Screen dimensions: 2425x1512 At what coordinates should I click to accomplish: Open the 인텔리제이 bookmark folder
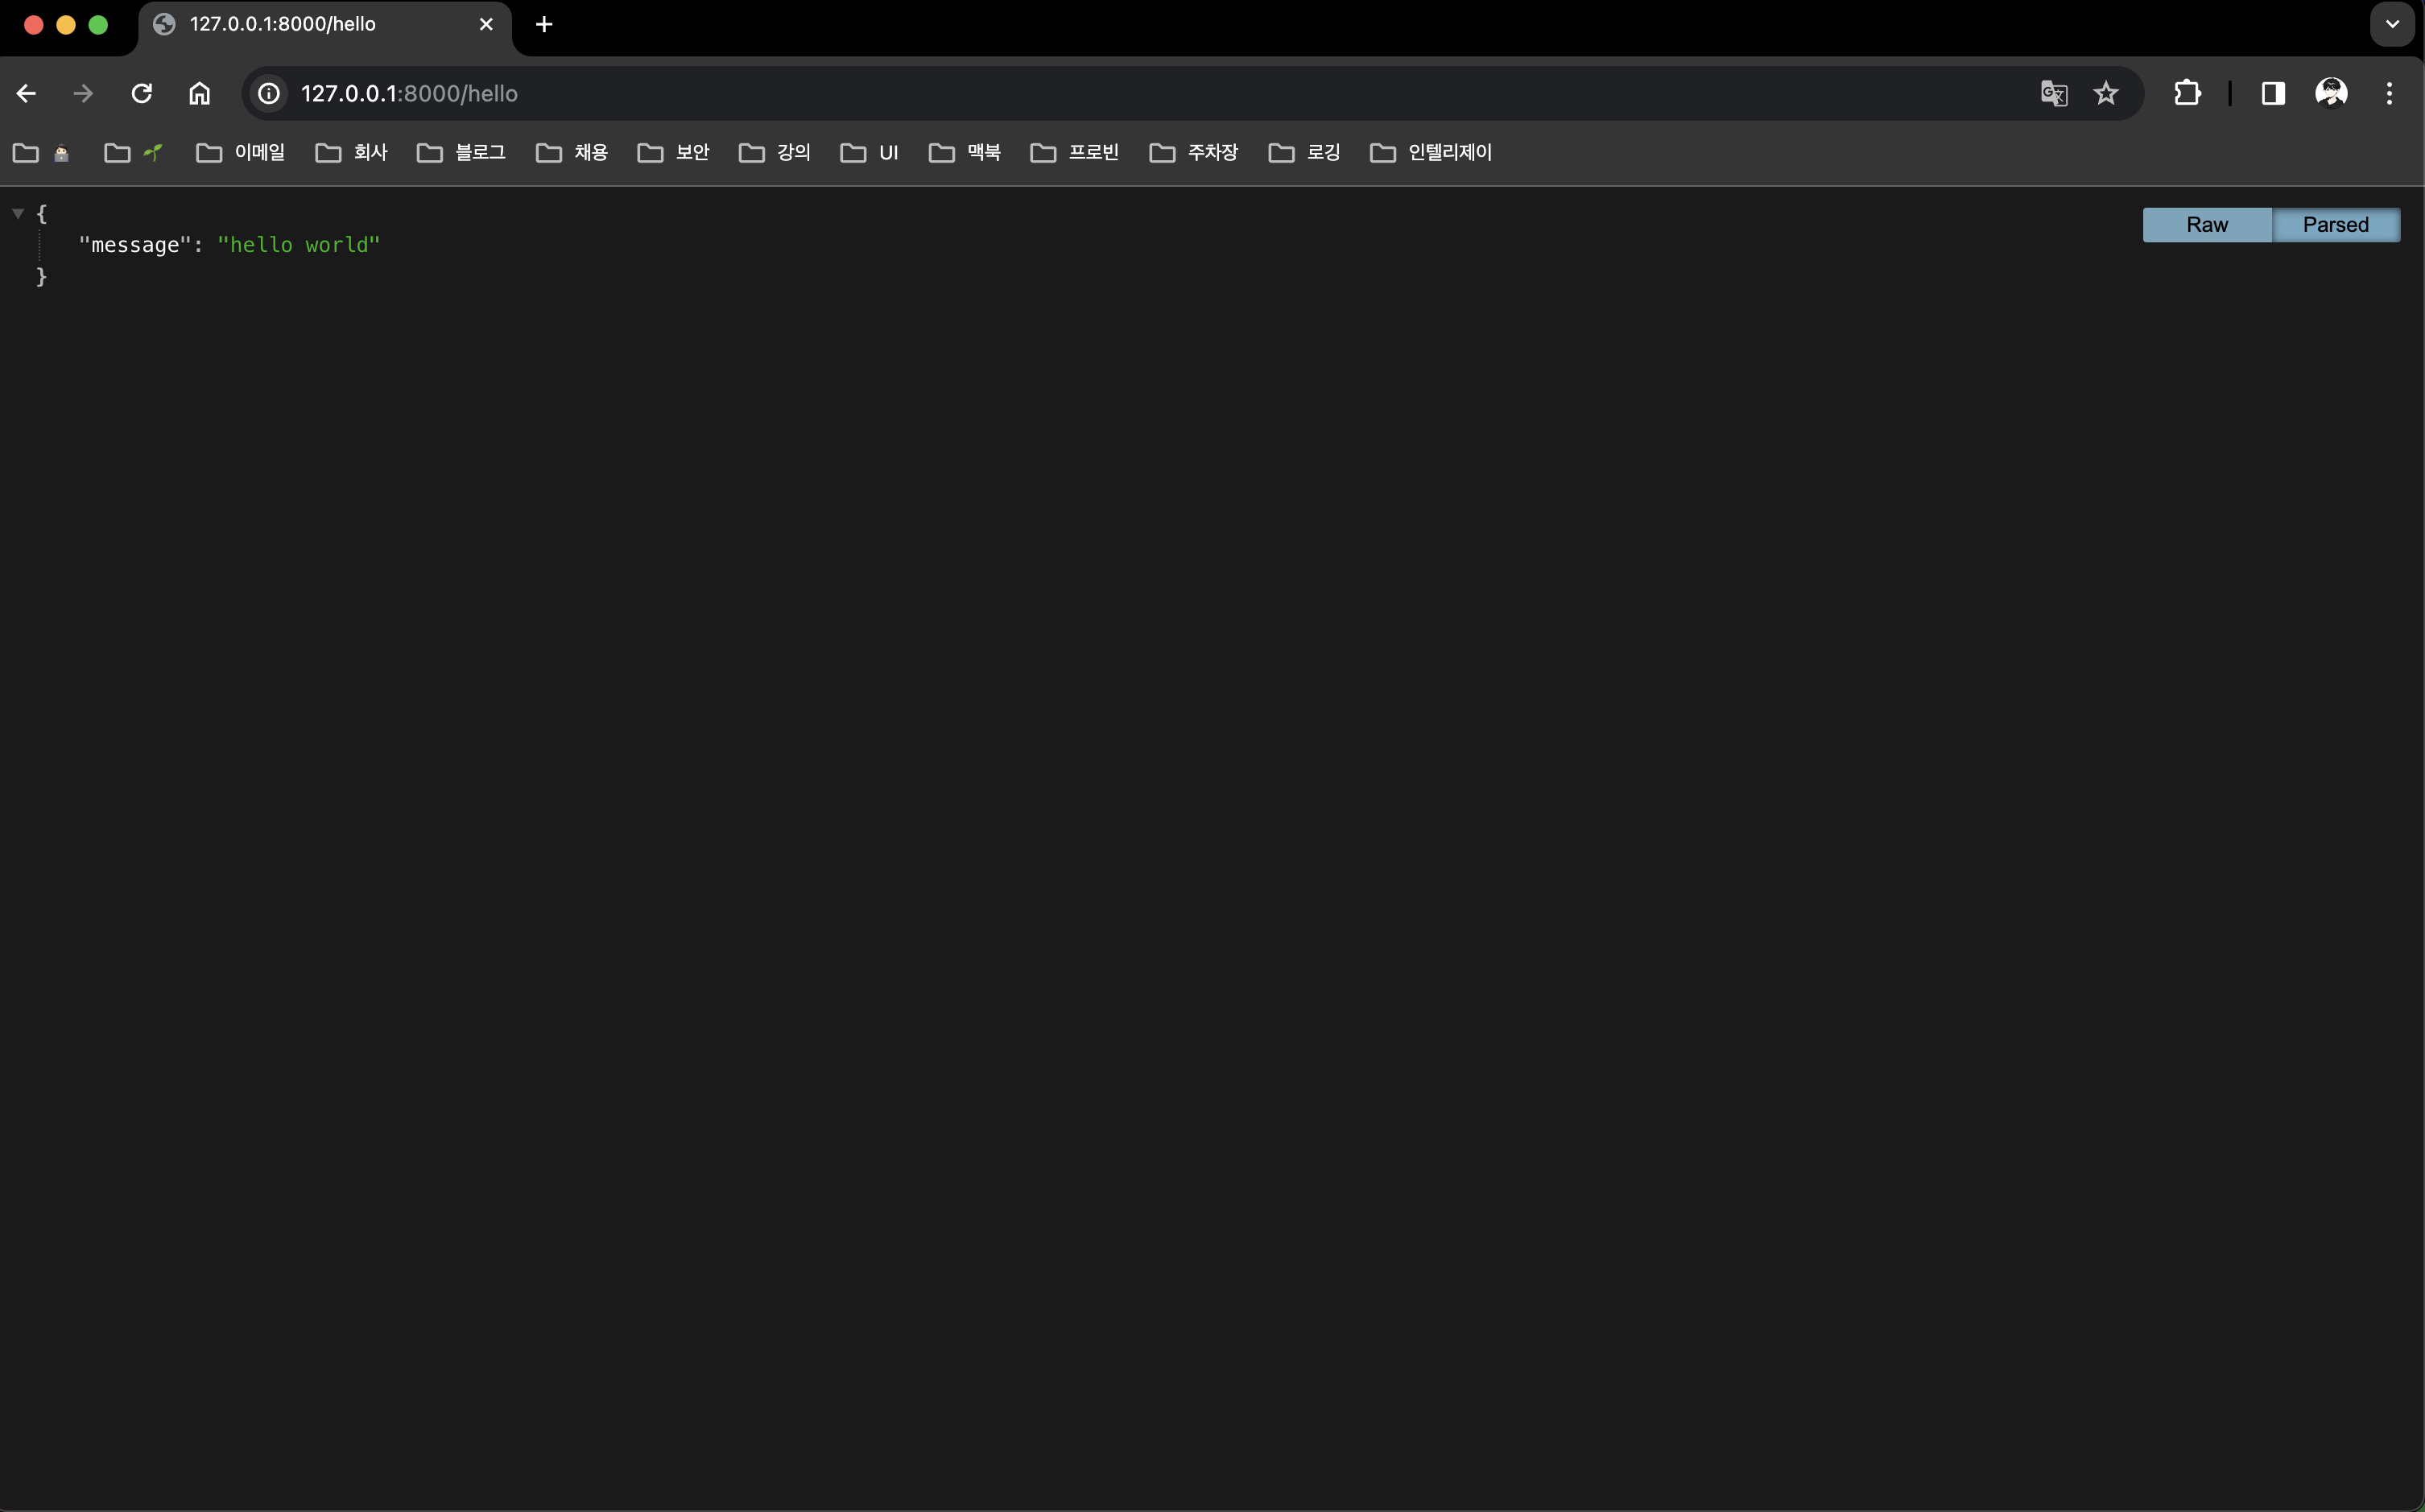(1430, 153)
